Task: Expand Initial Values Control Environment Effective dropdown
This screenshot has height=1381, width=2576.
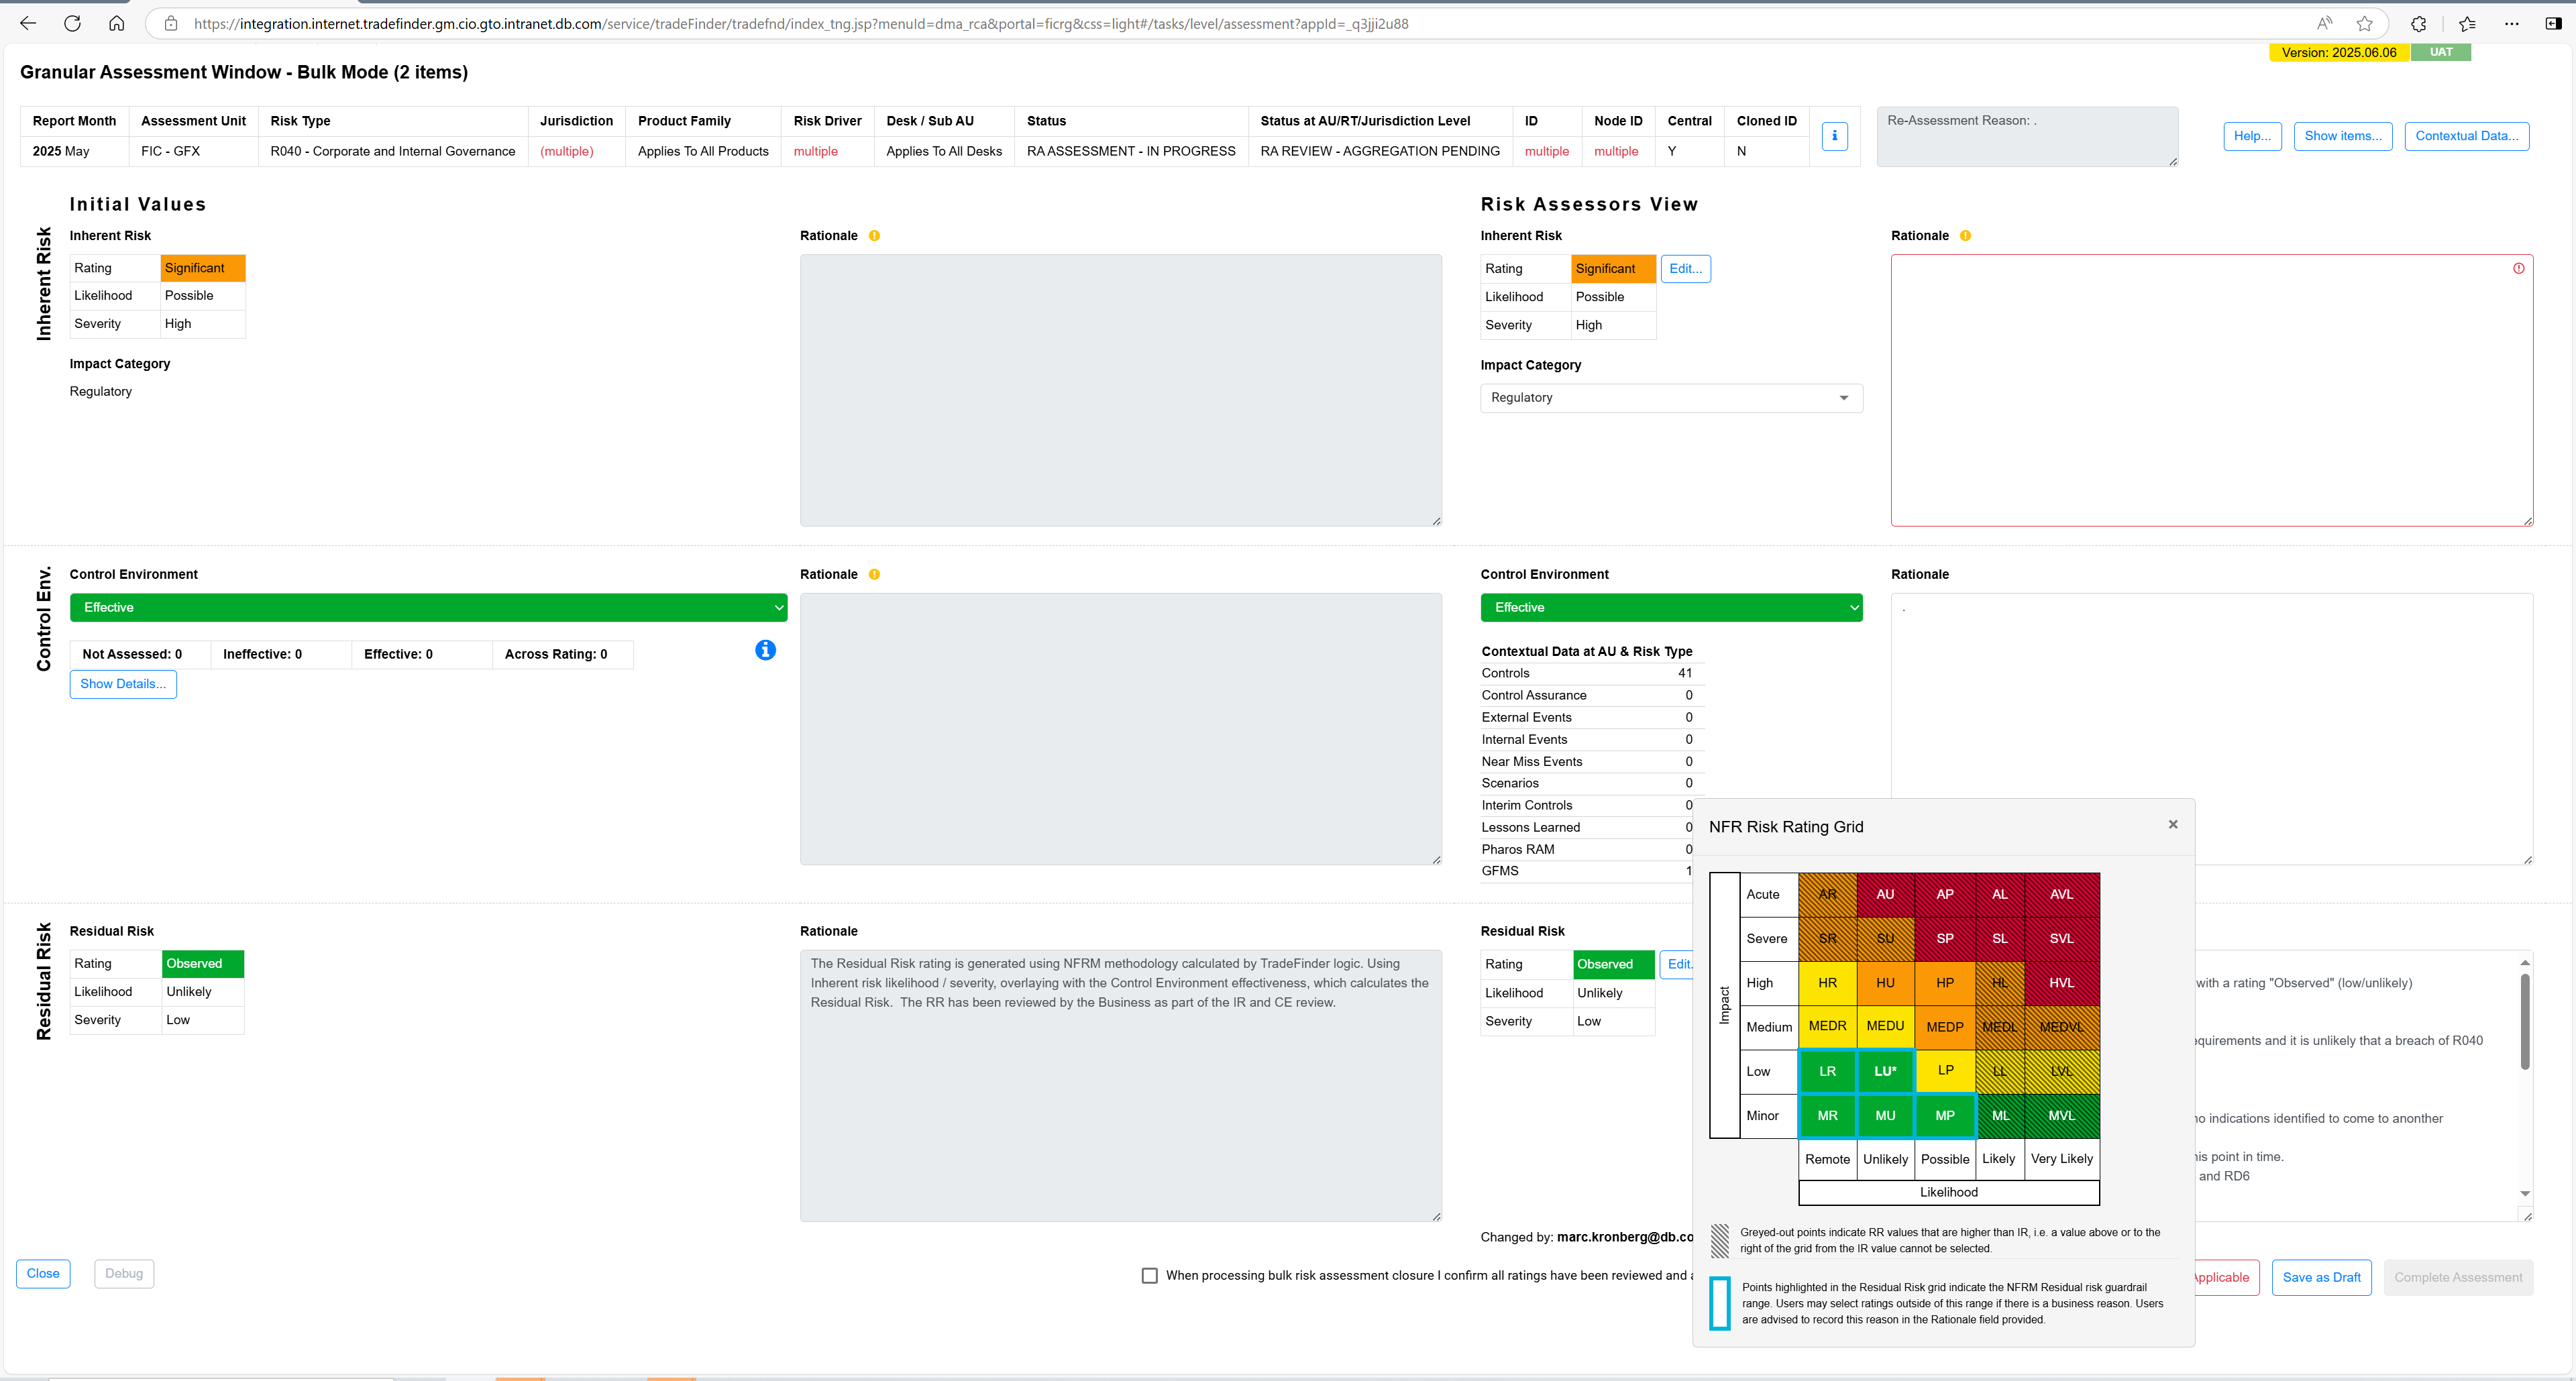Action: click(428, 607)
